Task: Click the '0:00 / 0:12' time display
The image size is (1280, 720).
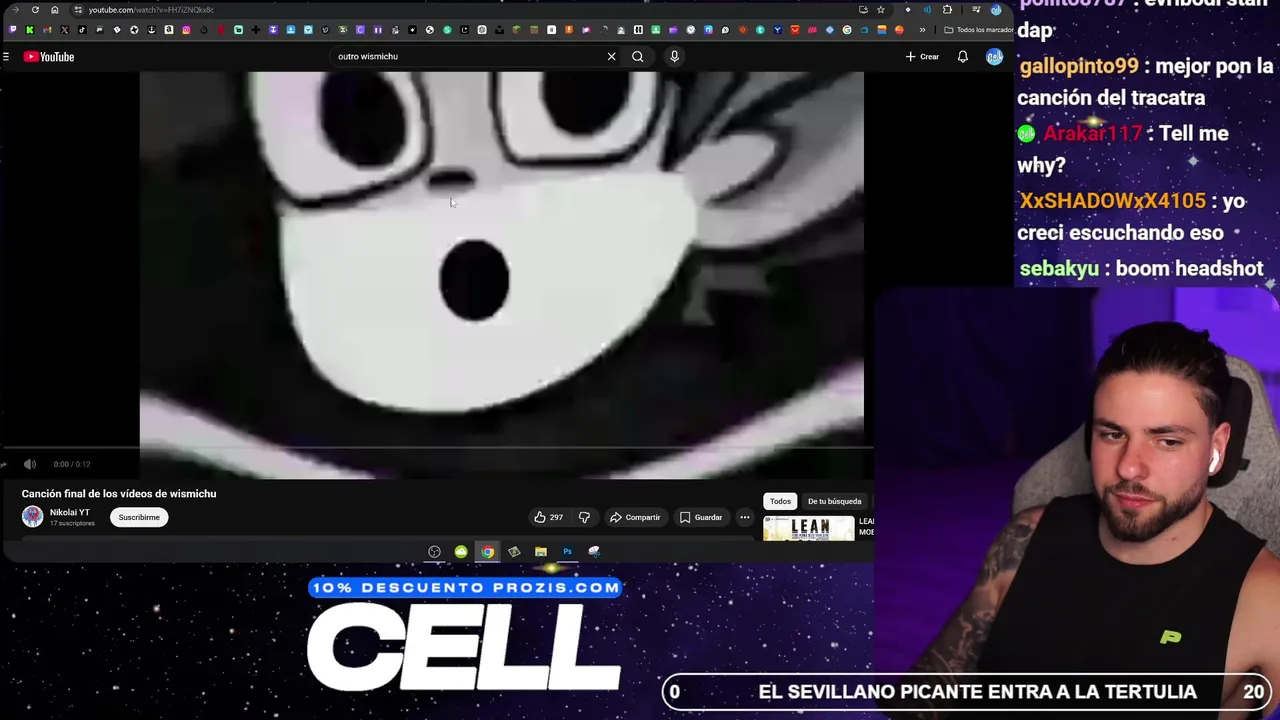Action: pos(71,464)
